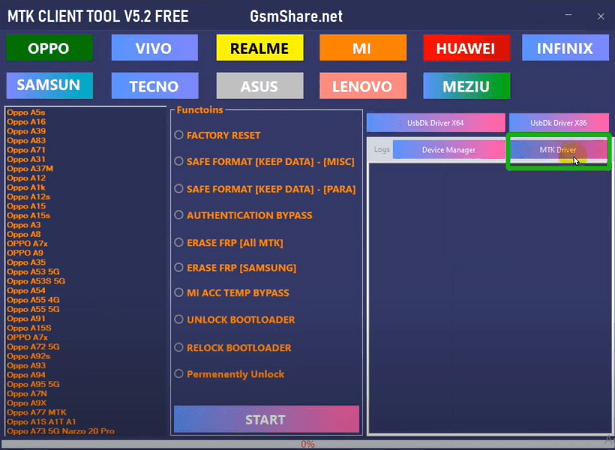The height and width of the screenshot is (450, 615).
Task: Select Oppo A12 model entry
Action: click(x=26, y=179)
